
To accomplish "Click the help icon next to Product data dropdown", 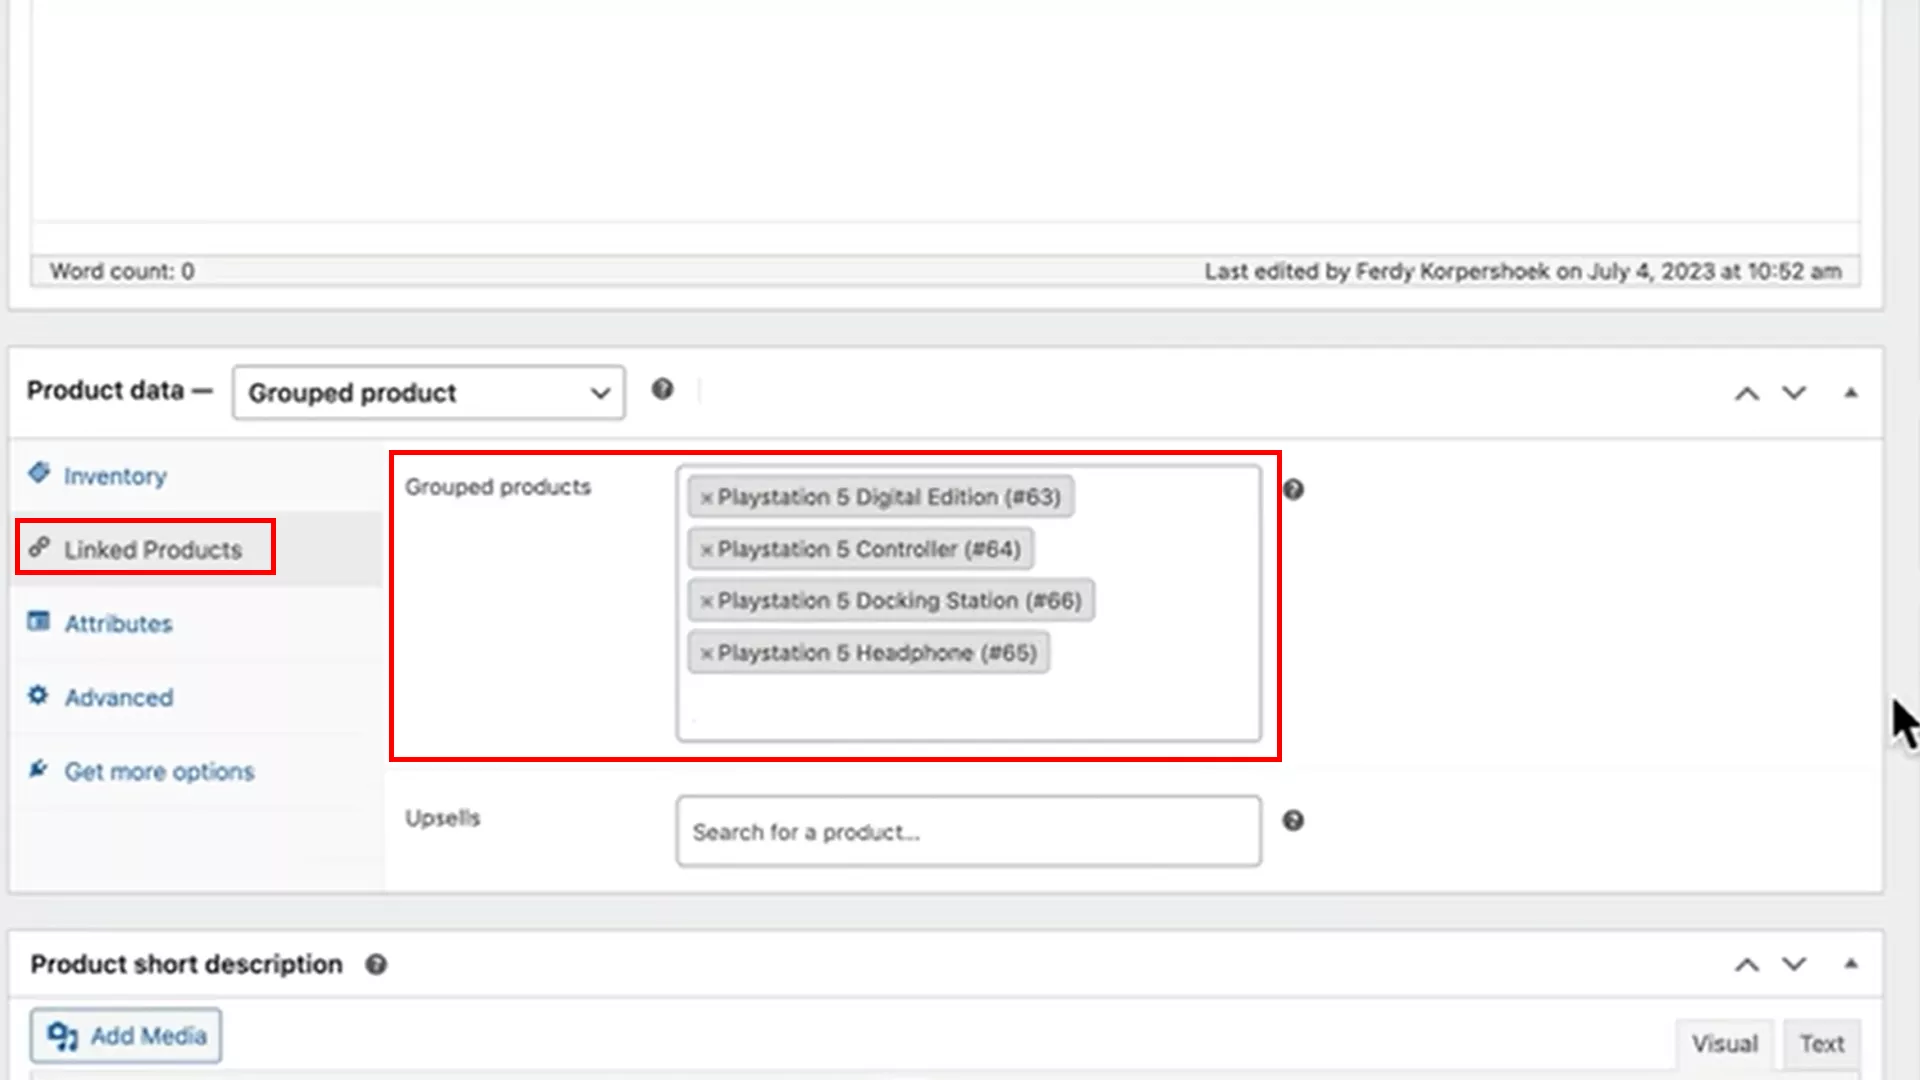I will [662, 390].
